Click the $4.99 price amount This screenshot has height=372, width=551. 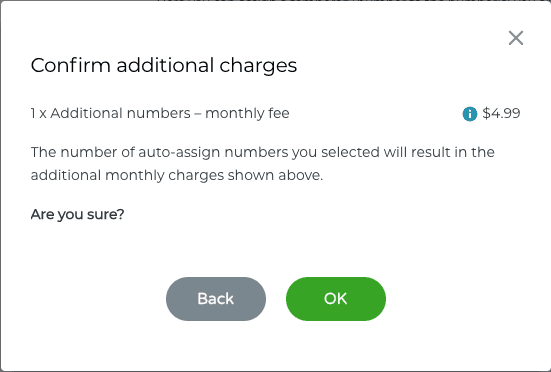pos(501,113)
